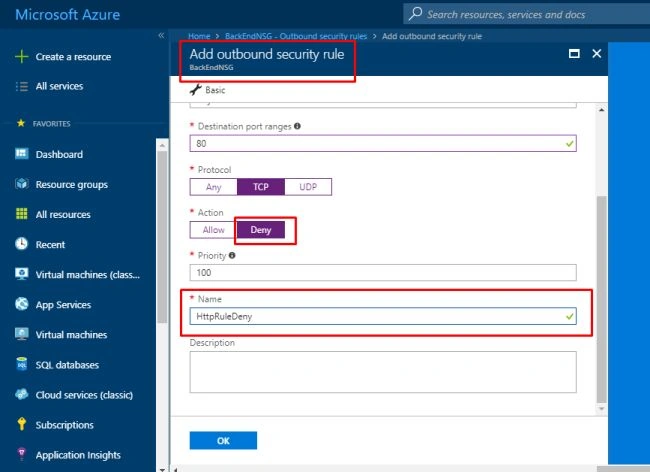The width and height of the screenshot is (650, 472).
Task: Click the Basic mode label
Action: [215, 90]
